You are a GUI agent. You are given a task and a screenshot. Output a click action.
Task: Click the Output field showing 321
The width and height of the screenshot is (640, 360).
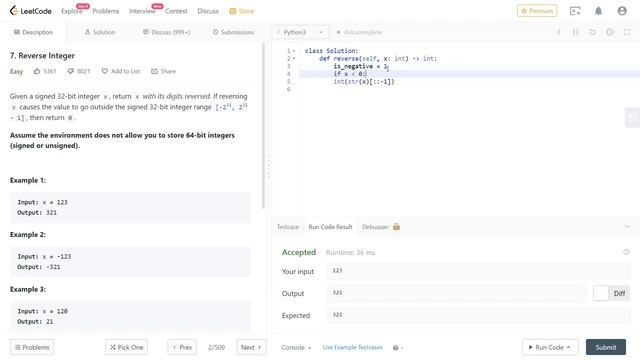click(x=457, y=293)
